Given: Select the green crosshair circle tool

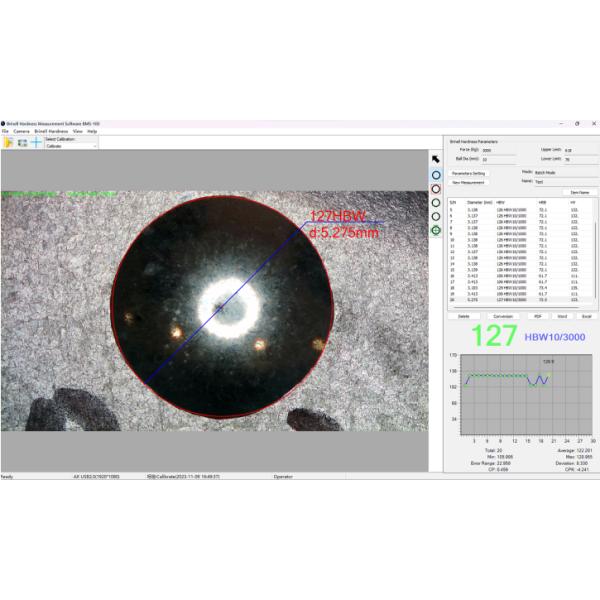Looking at the screenshot, I should [x=436, y=230].
